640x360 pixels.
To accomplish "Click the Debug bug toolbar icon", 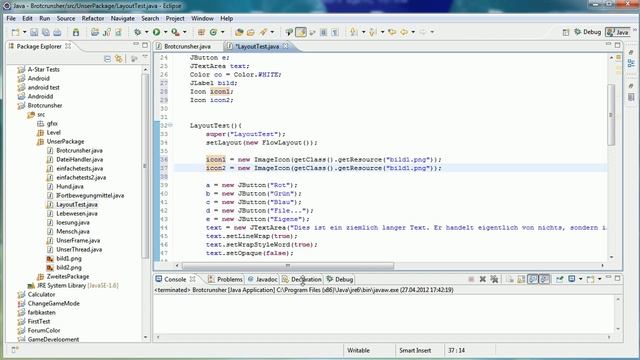I will [x=138, y=32].
